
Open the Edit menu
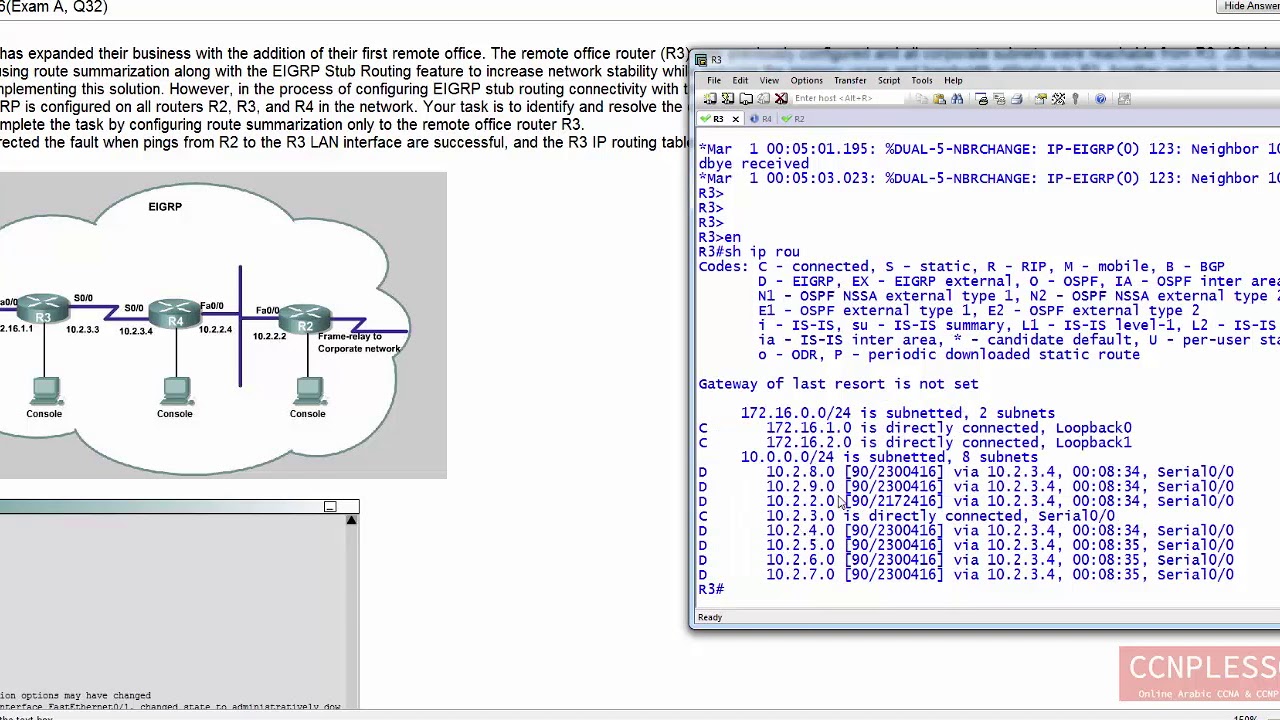pos(740,80)
